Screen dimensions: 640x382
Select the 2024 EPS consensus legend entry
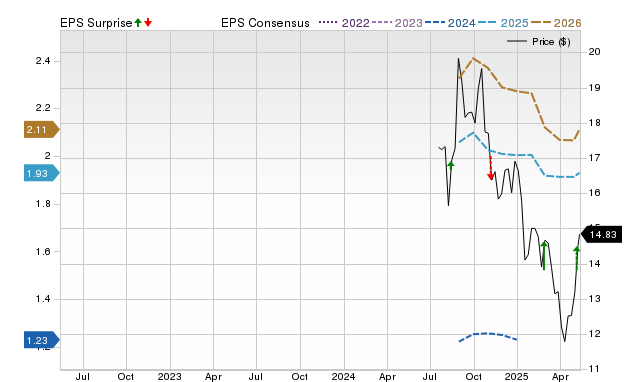coord(450,23)
